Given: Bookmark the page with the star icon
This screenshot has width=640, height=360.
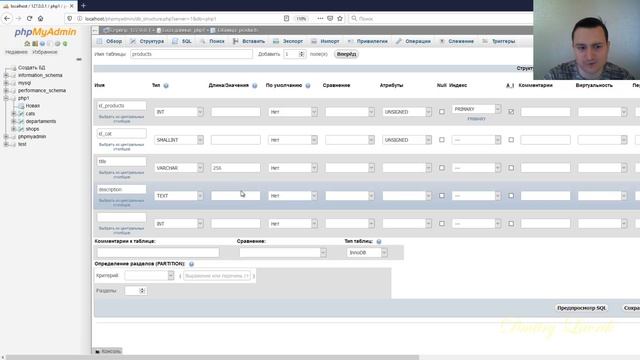Looking at the screenshot, I should pyautogui.click(x=340, y=18).
